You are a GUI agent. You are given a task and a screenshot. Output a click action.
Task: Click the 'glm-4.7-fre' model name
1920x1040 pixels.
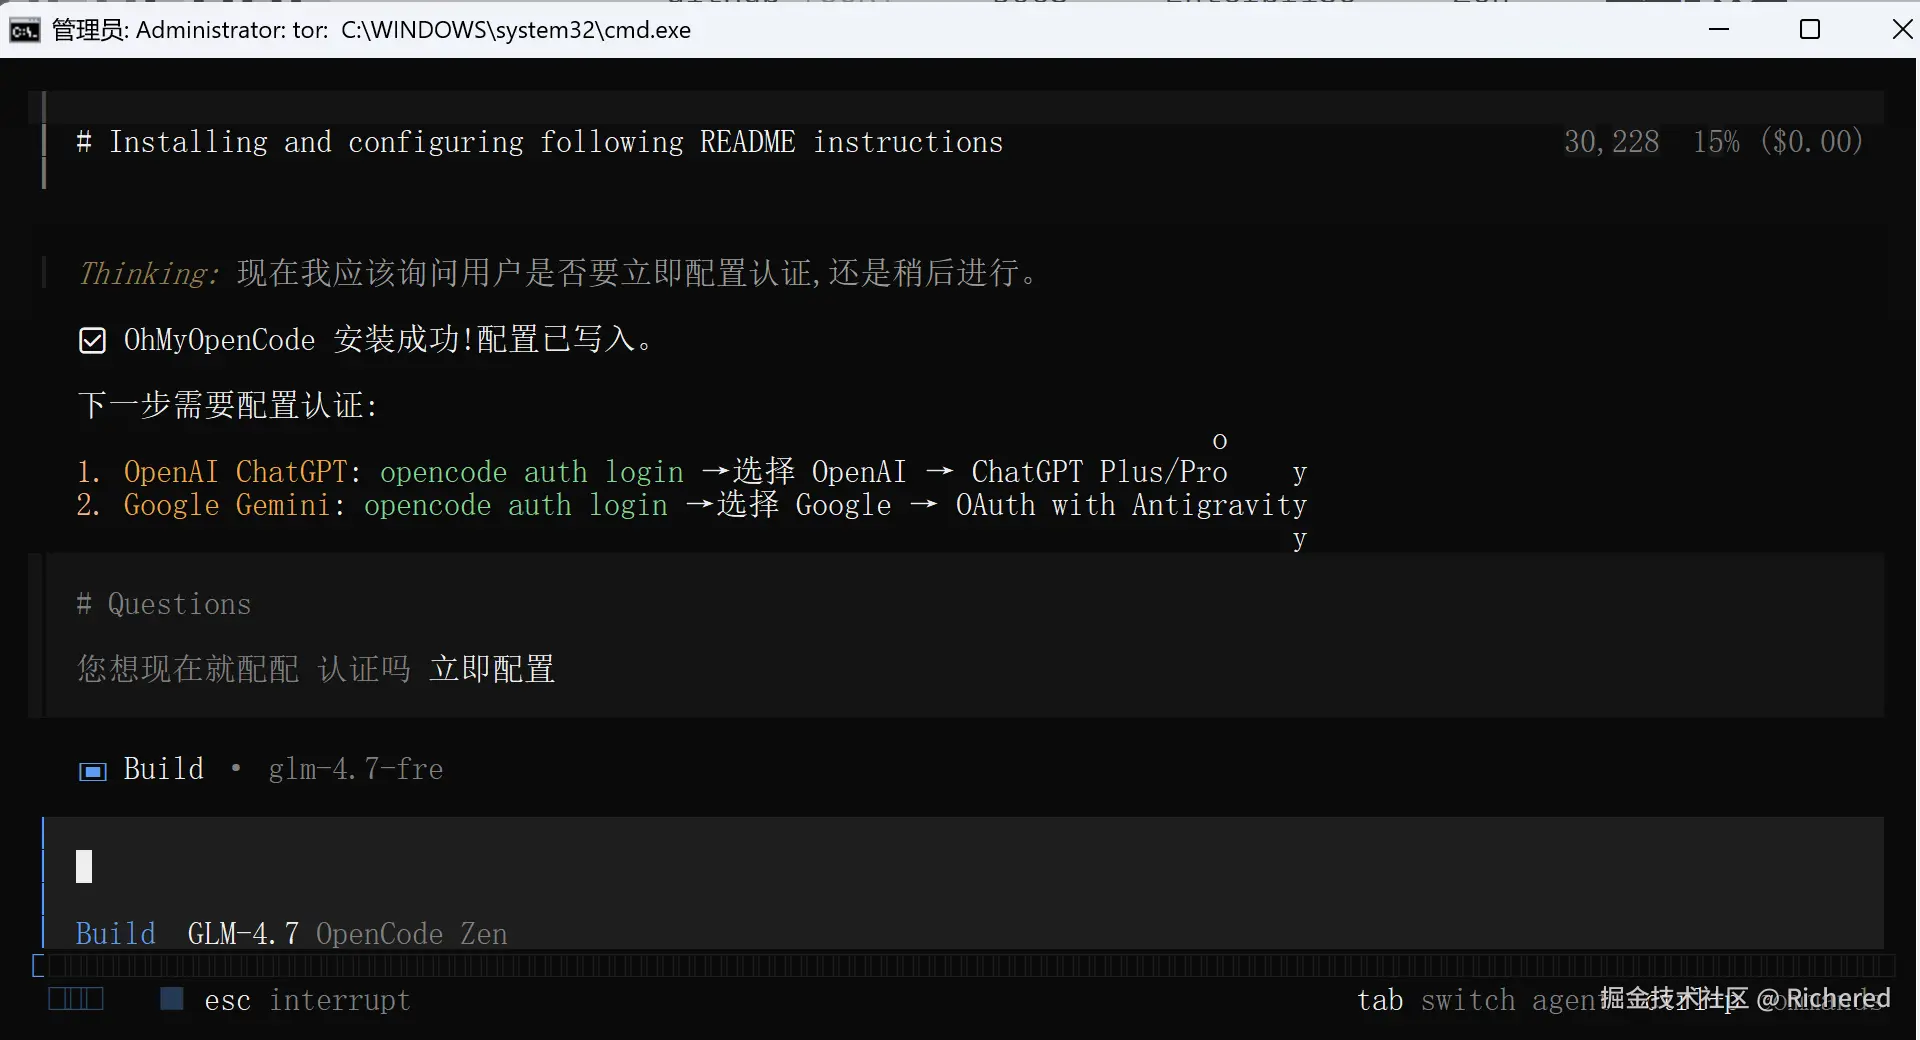point(356,769)
